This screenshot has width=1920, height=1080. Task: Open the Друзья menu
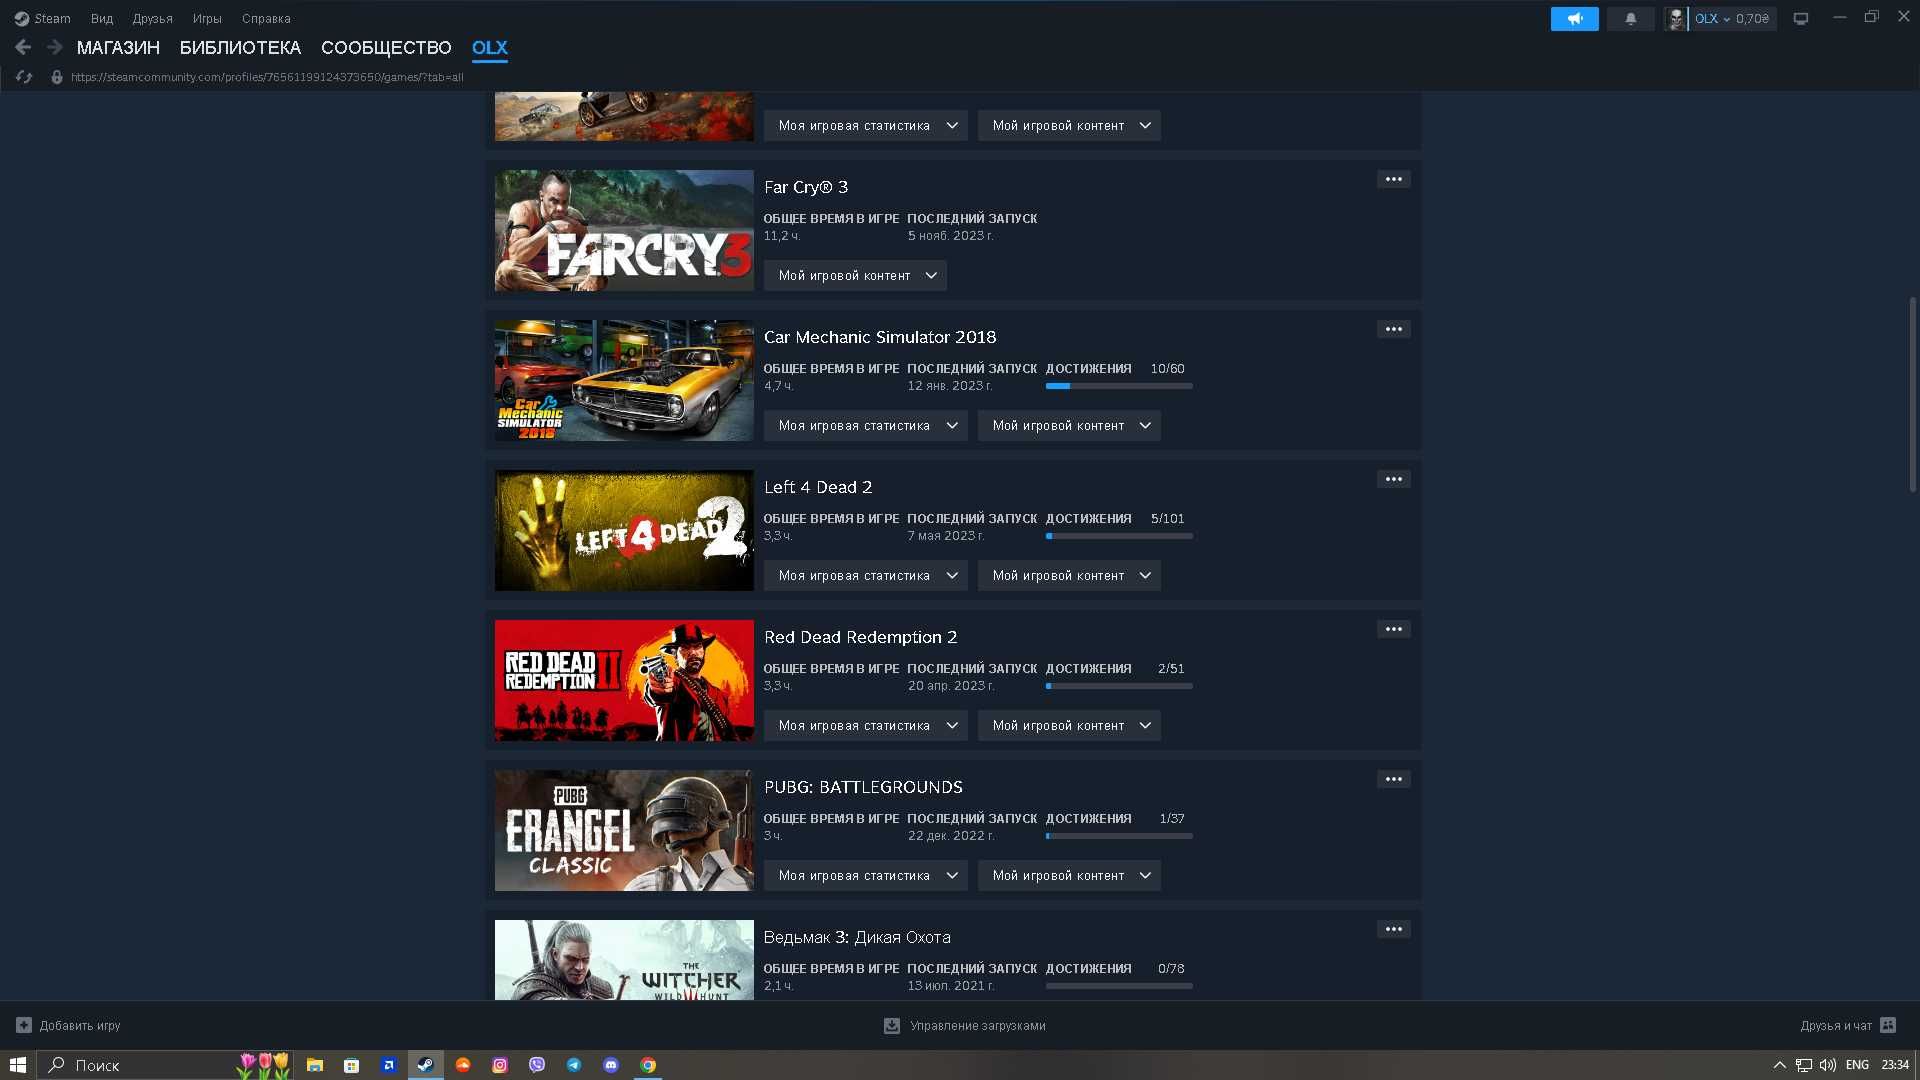tap(152, 19)
